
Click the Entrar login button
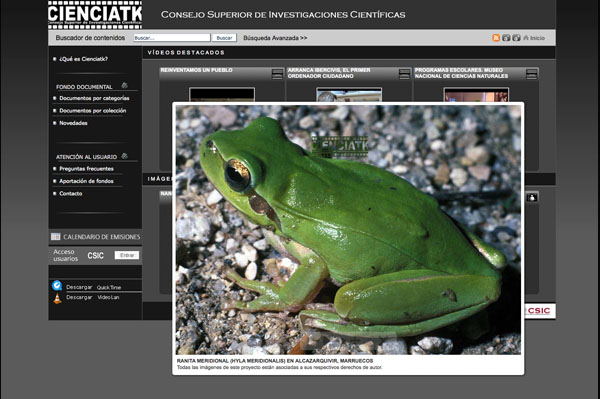(x=127, y=255)
